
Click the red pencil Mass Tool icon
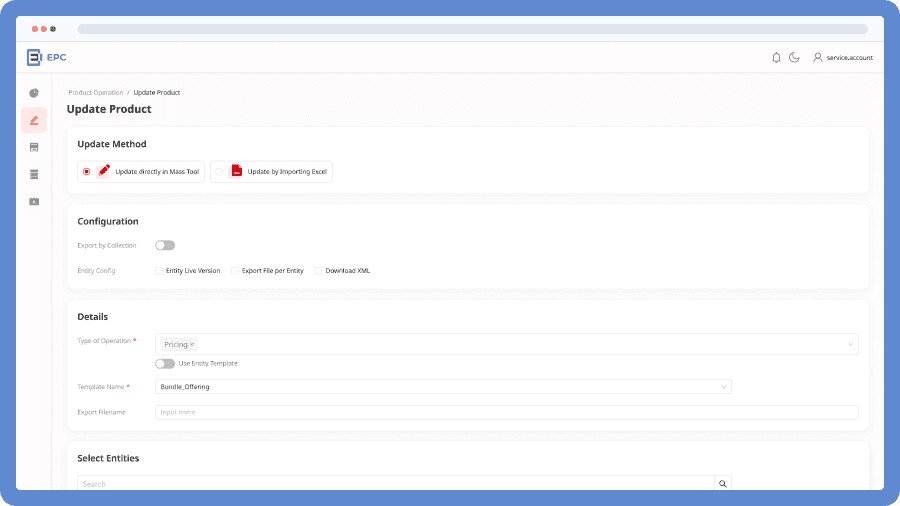(x=103, y=171)
